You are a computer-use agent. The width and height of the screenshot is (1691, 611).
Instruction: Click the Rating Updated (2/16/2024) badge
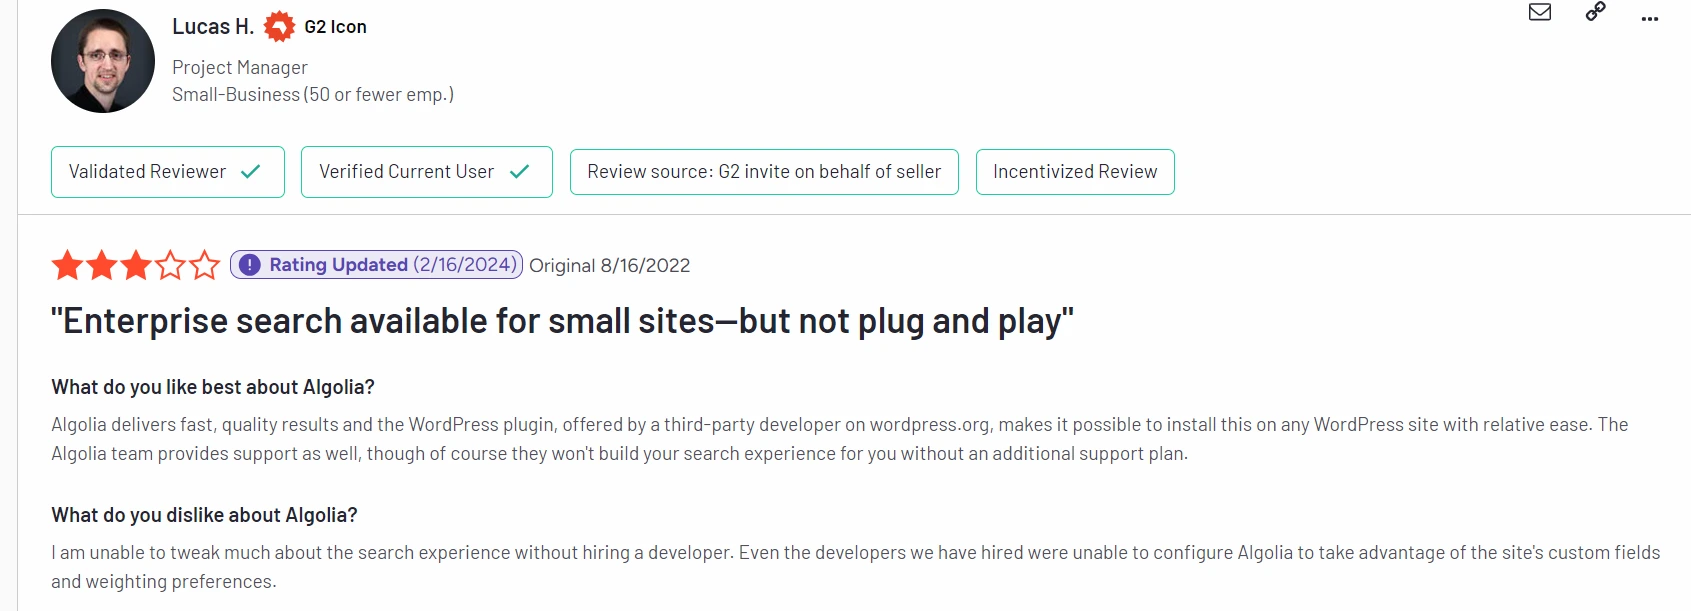(377, 265)
